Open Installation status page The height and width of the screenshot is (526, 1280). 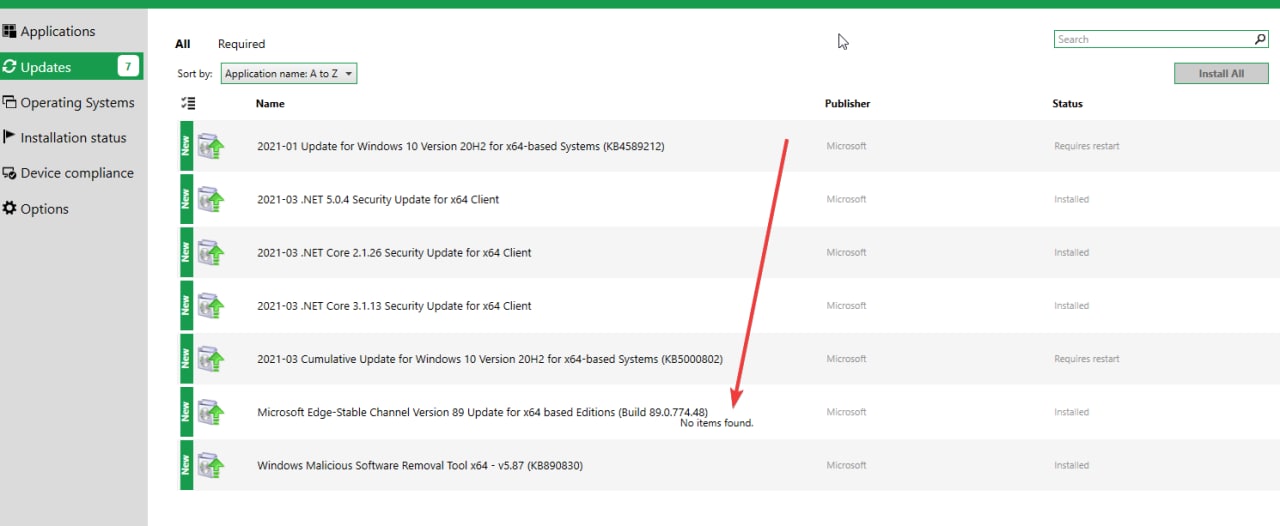click(x=72, y=137)
